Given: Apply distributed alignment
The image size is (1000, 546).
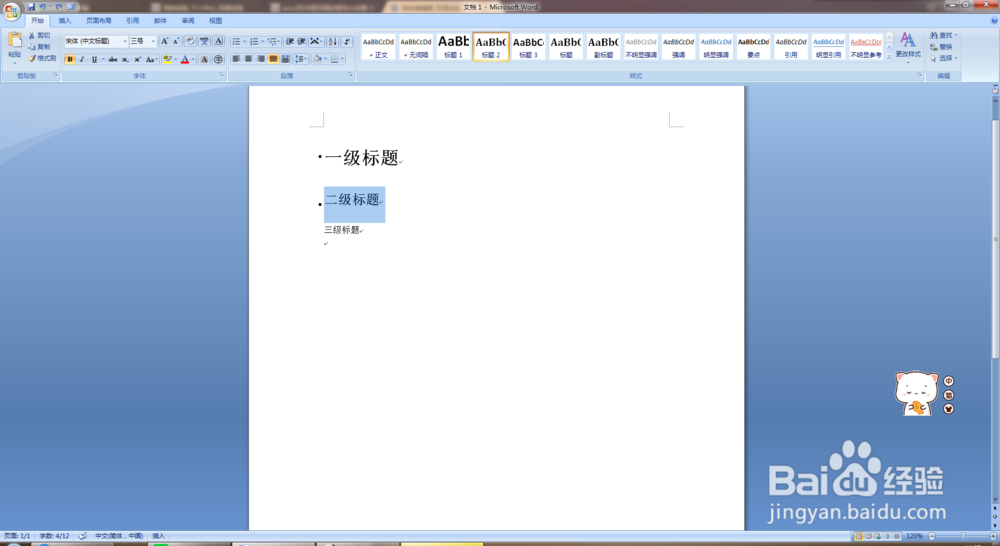Looking at the screenshot, I should coord(285,59).
